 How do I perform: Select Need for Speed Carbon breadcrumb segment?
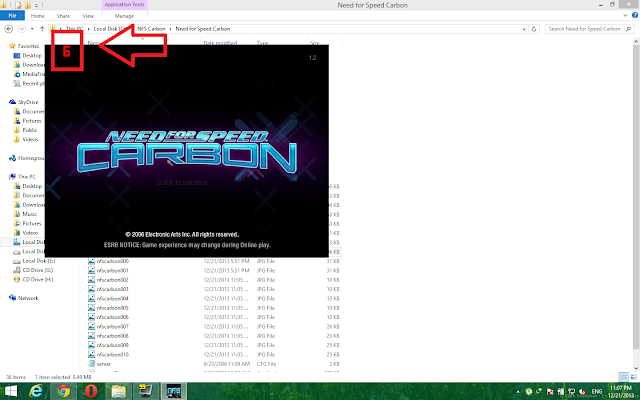203,29
